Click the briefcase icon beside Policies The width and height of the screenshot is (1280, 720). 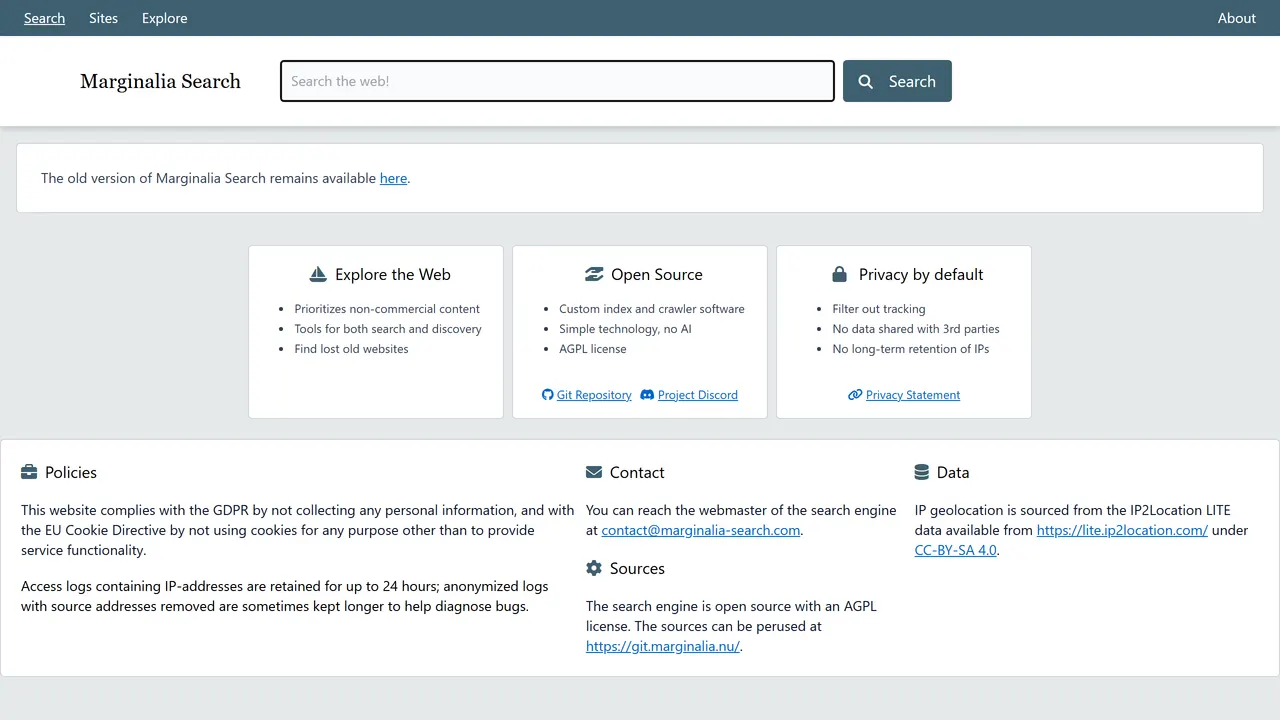click(x=29, y=472)
